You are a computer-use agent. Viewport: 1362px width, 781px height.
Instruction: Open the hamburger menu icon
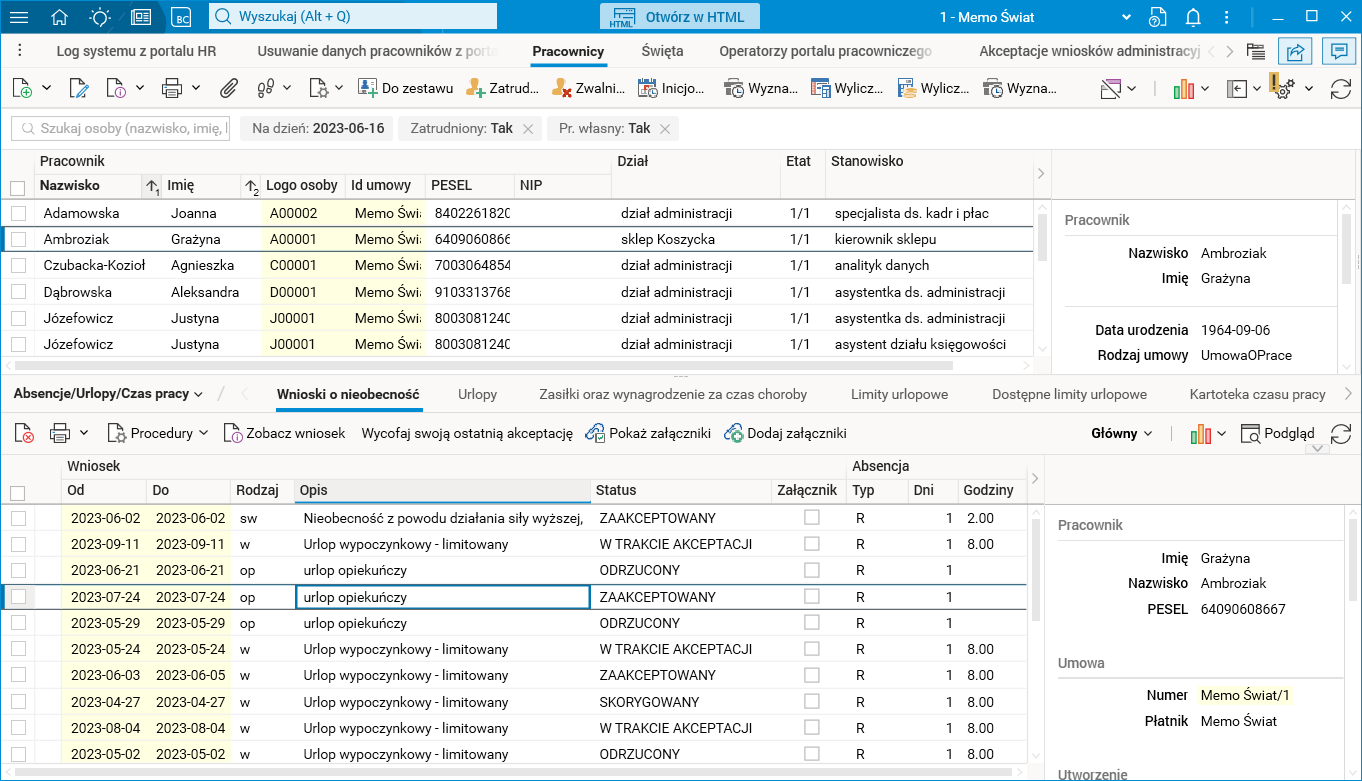click(x=19, y=17)
